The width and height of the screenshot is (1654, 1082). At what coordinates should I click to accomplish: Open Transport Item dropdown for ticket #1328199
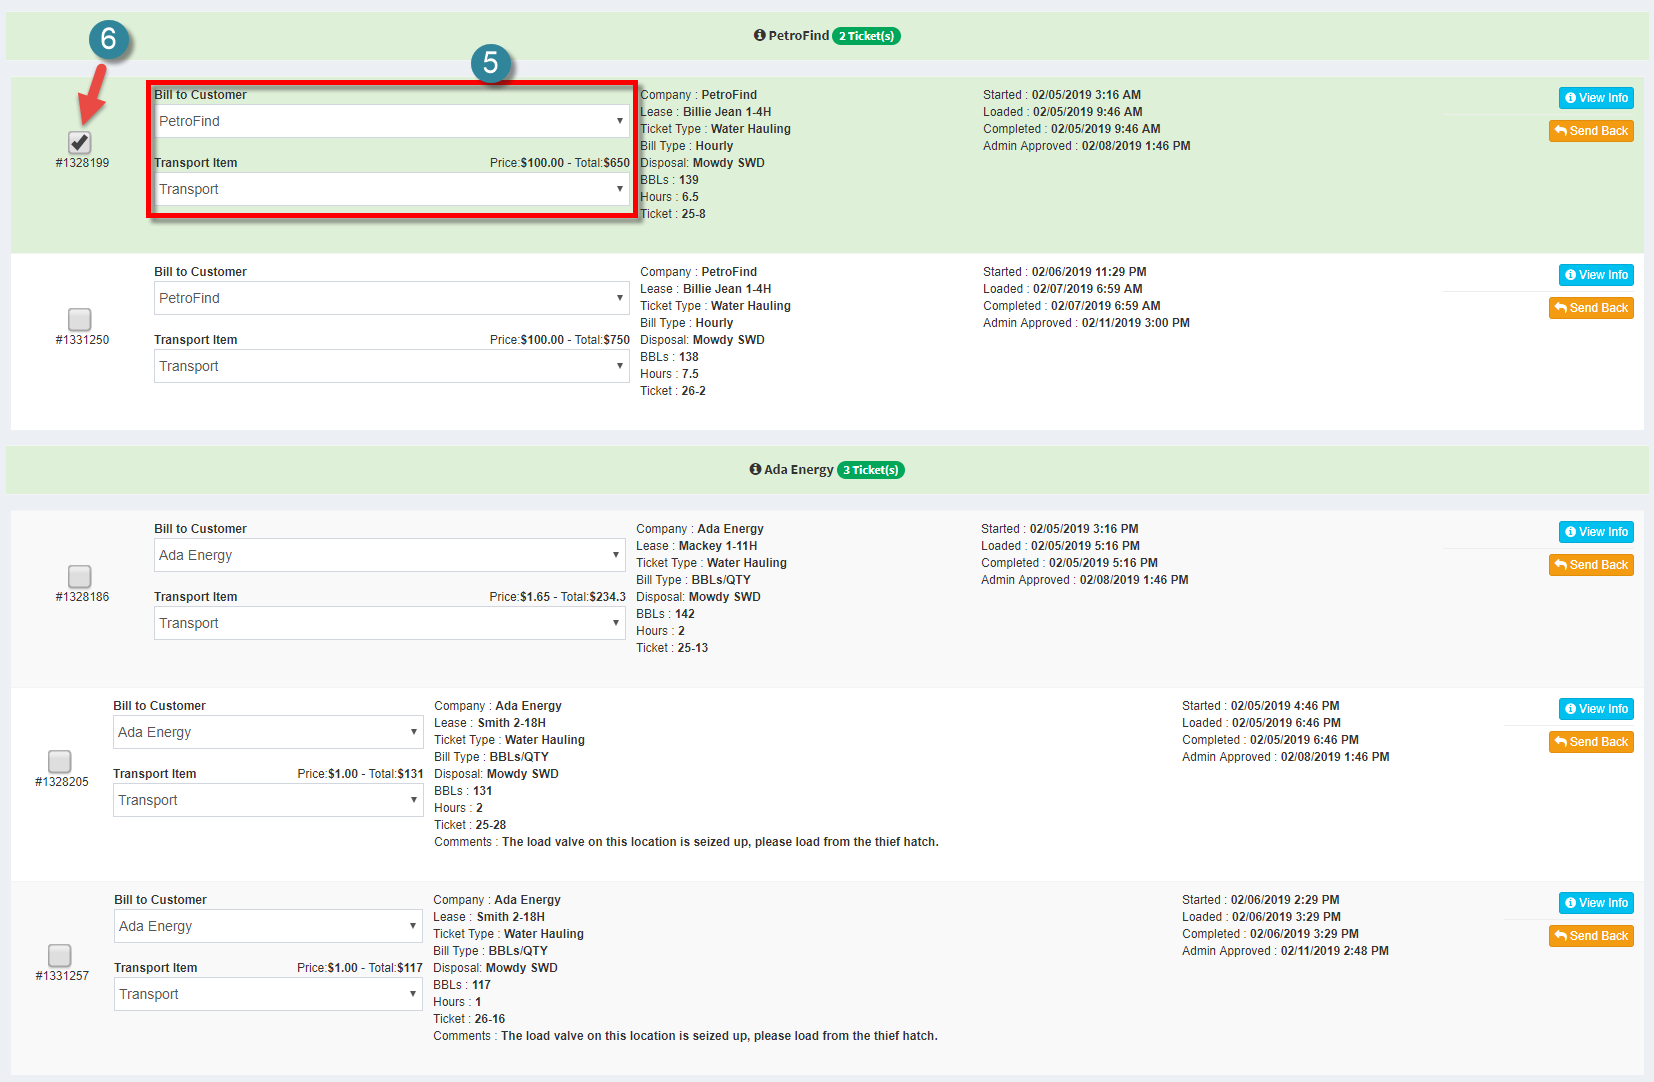pos(392,189)
